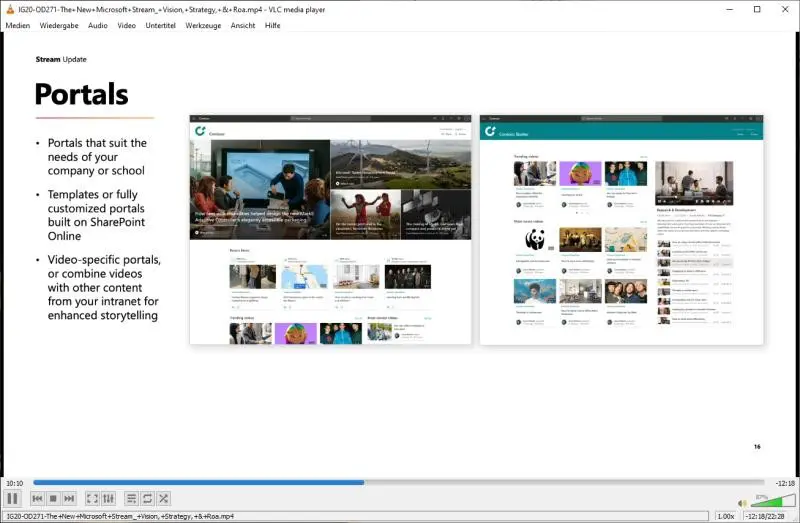
Task: Open the Wiedergabe menu
Action: (x=59, y=25)
